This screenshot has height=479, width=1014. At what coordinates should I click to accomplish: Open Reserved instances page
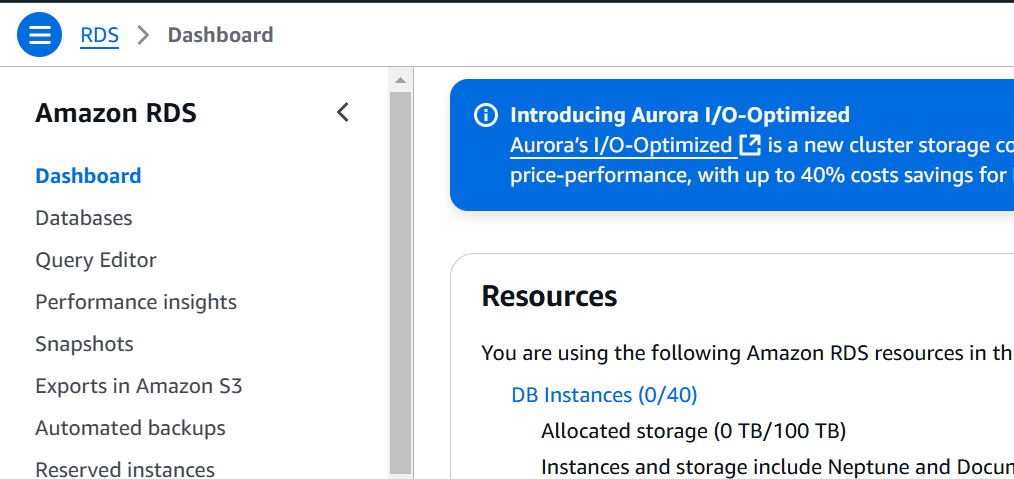pos(125,469)
